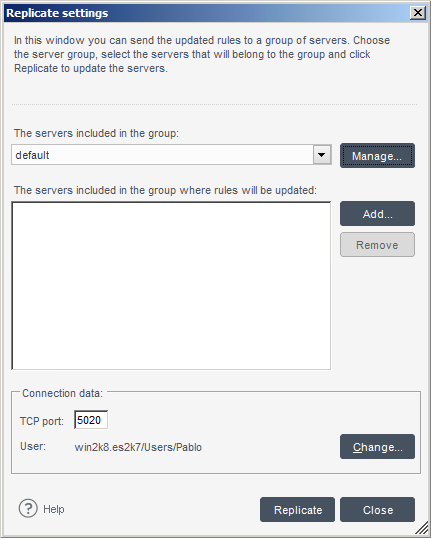Click the resize grip in window corner
The width and height of the screenshot is (431, 538).
[x=422, y=529]
